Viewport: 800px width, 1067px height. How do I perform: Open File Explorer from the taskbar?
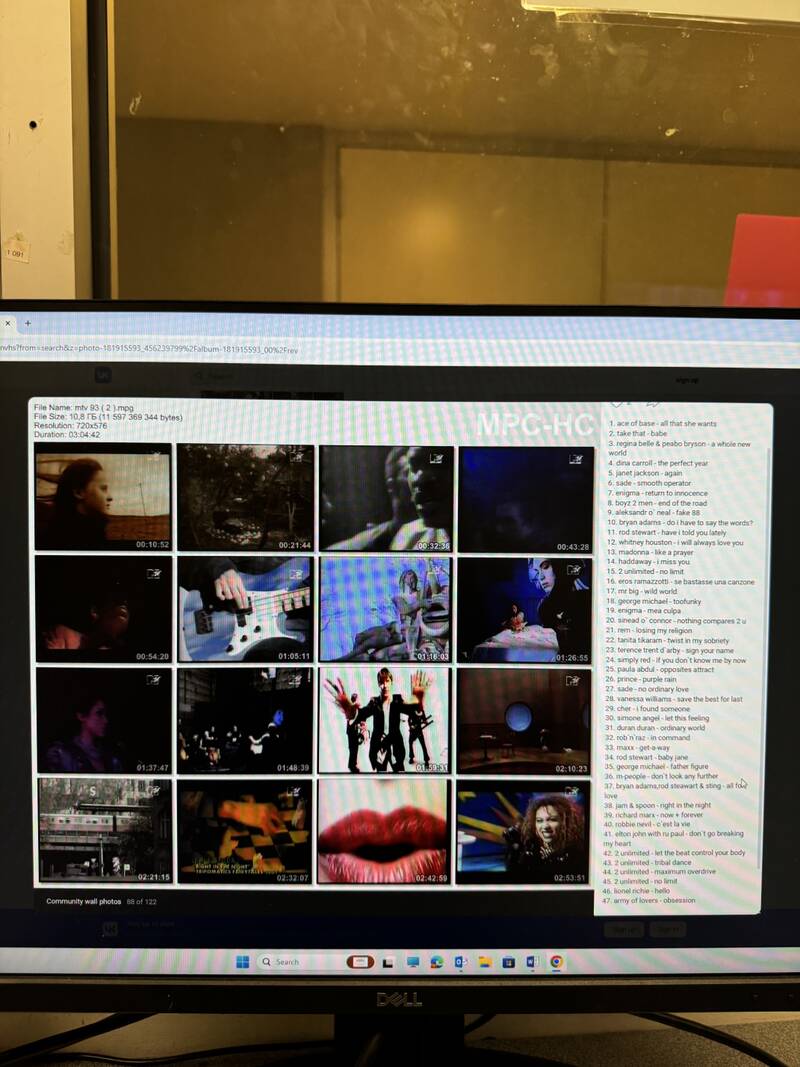point(484,962)
